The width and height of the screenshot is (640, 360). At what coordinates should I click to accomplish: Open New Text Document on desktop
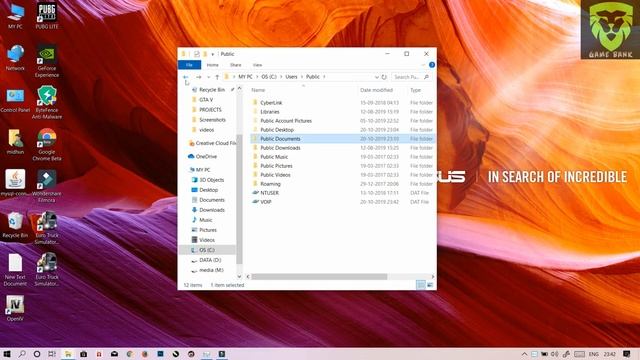[x=15, y=269]
